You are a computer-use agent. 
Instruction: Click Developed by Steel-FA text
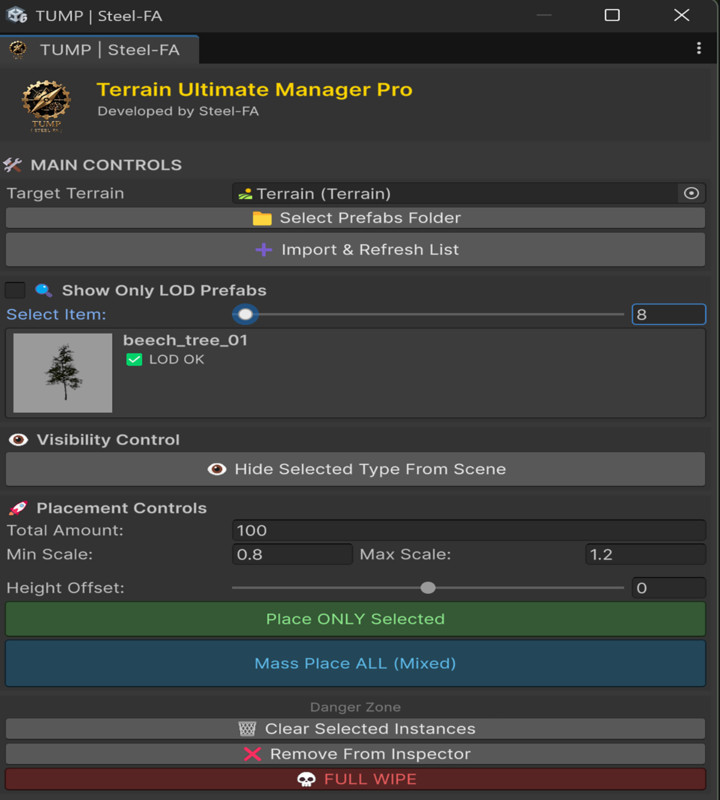click(x=178, y=111)
